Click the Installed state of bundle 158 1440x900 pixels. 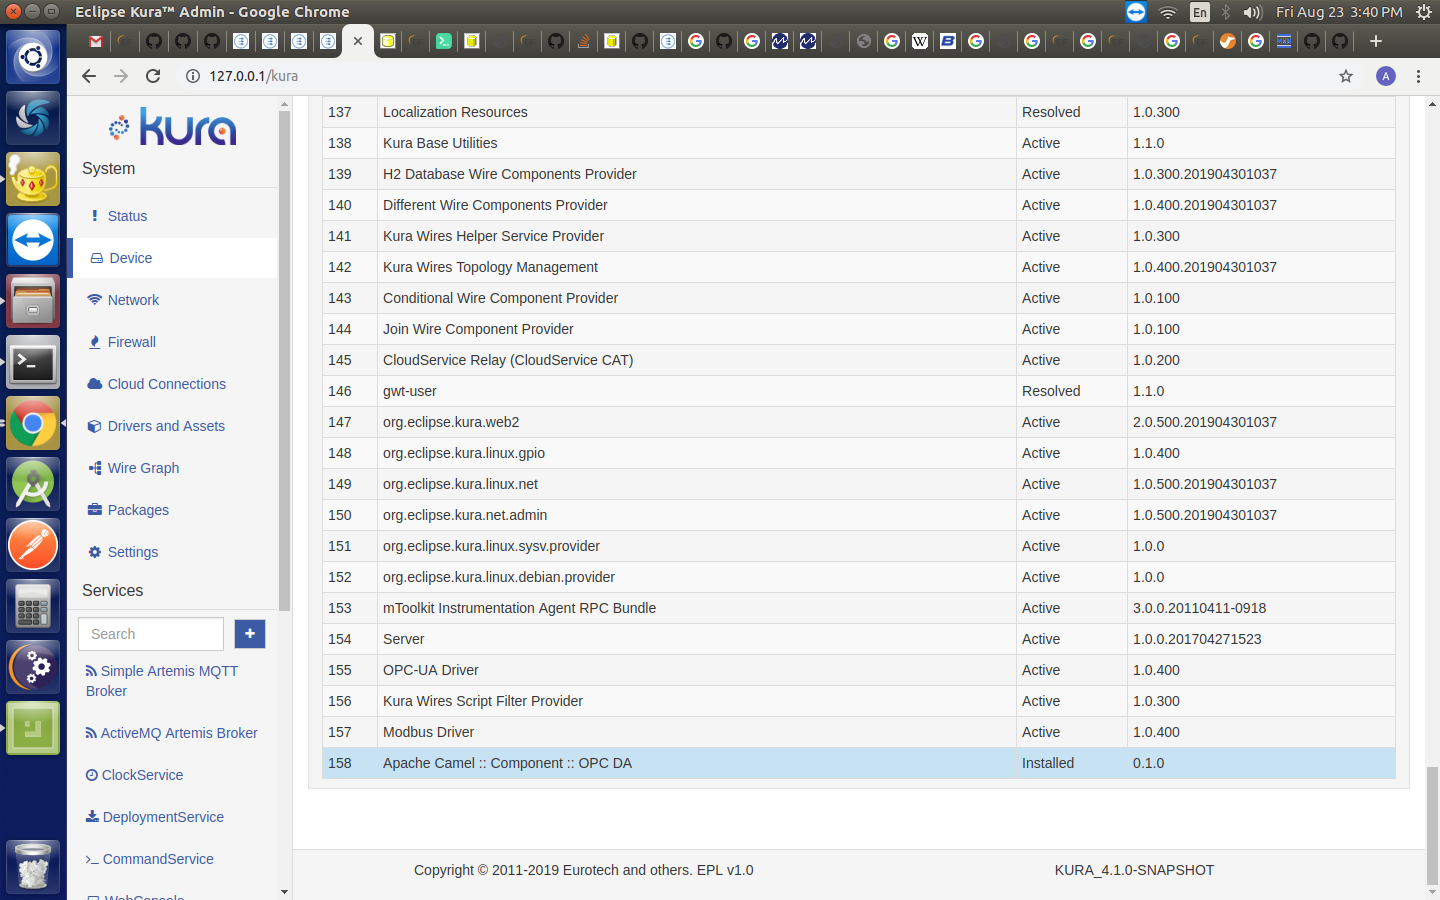pos(1048,763)
